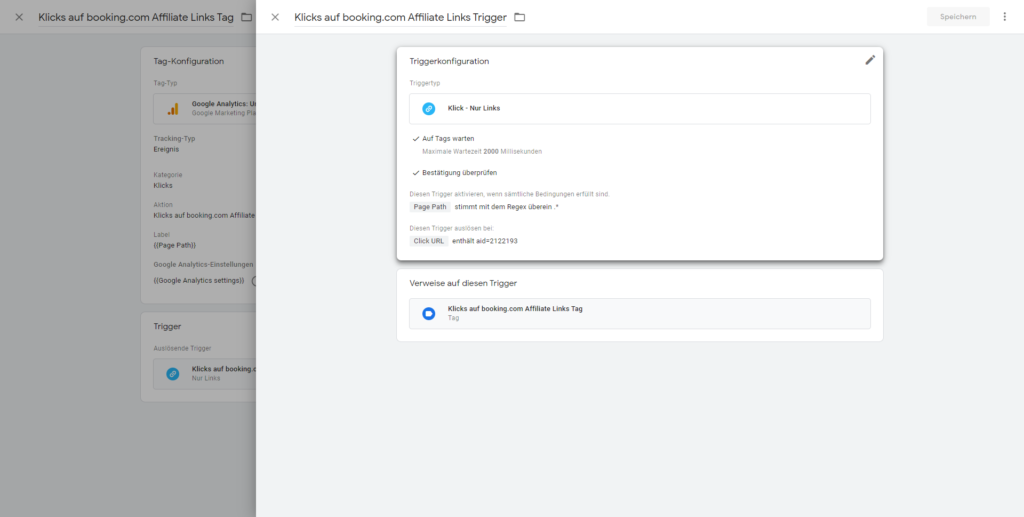Image resolution: width=1024 pixels, height=517 pixels.
Task: Click the Click URL variable chip
Action: (x=428, y=241)
